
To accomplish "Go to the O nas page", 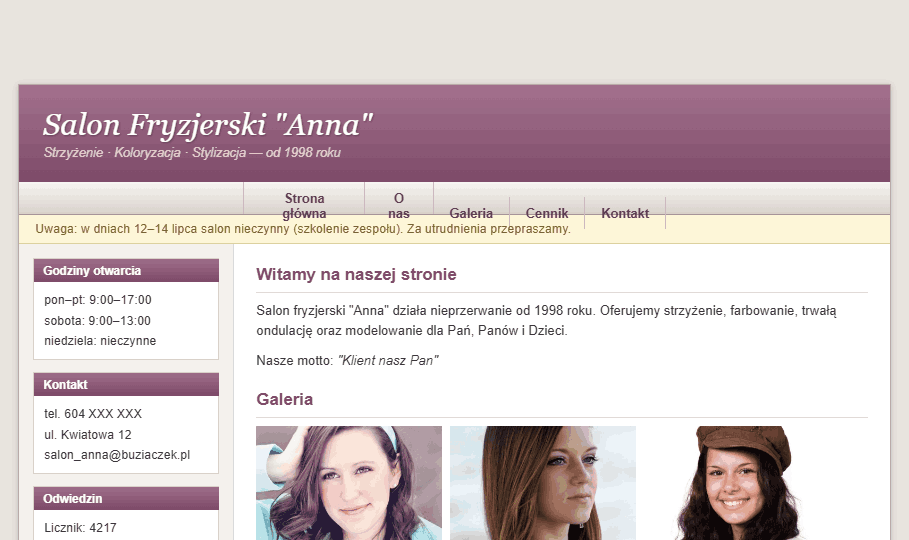I will pyautogui.click(x=399, y=206).
